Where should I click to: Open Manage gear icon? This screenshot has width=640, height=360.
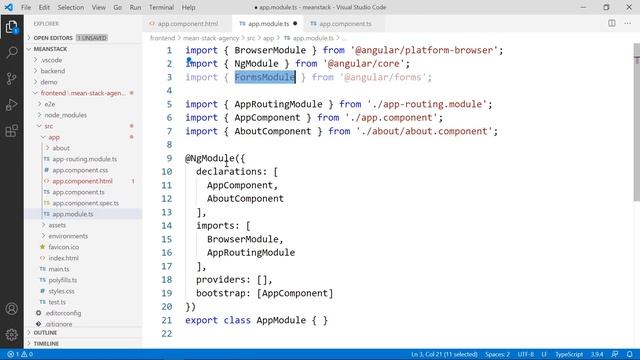[11, 335]
